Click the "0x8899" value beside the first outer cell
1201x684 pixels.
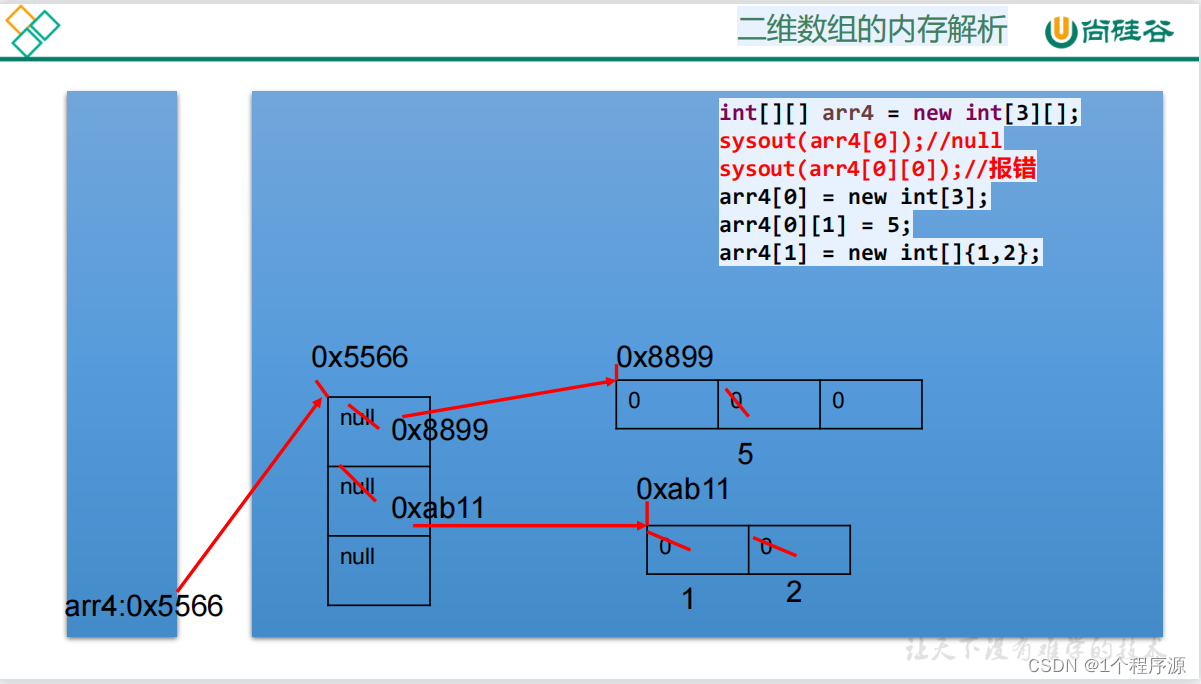(x=440, y=430)
